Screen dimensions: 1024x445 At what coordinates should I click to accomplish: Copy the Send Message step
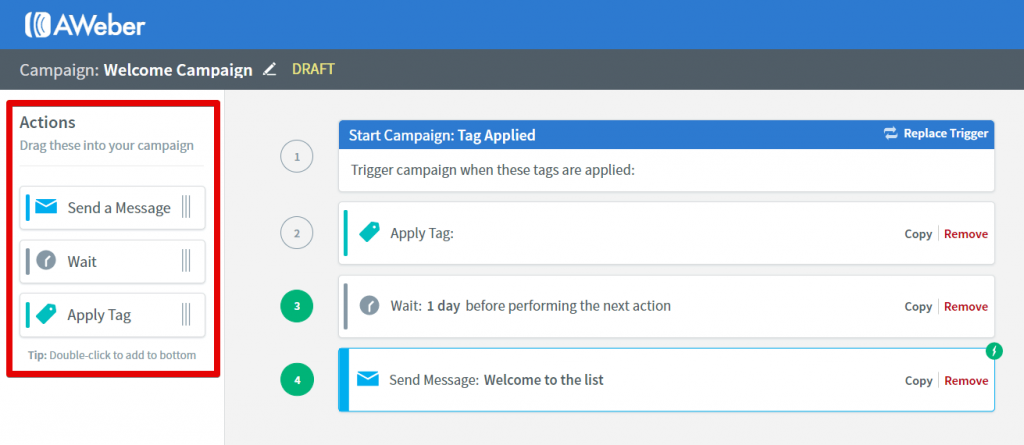click(918, 380)
